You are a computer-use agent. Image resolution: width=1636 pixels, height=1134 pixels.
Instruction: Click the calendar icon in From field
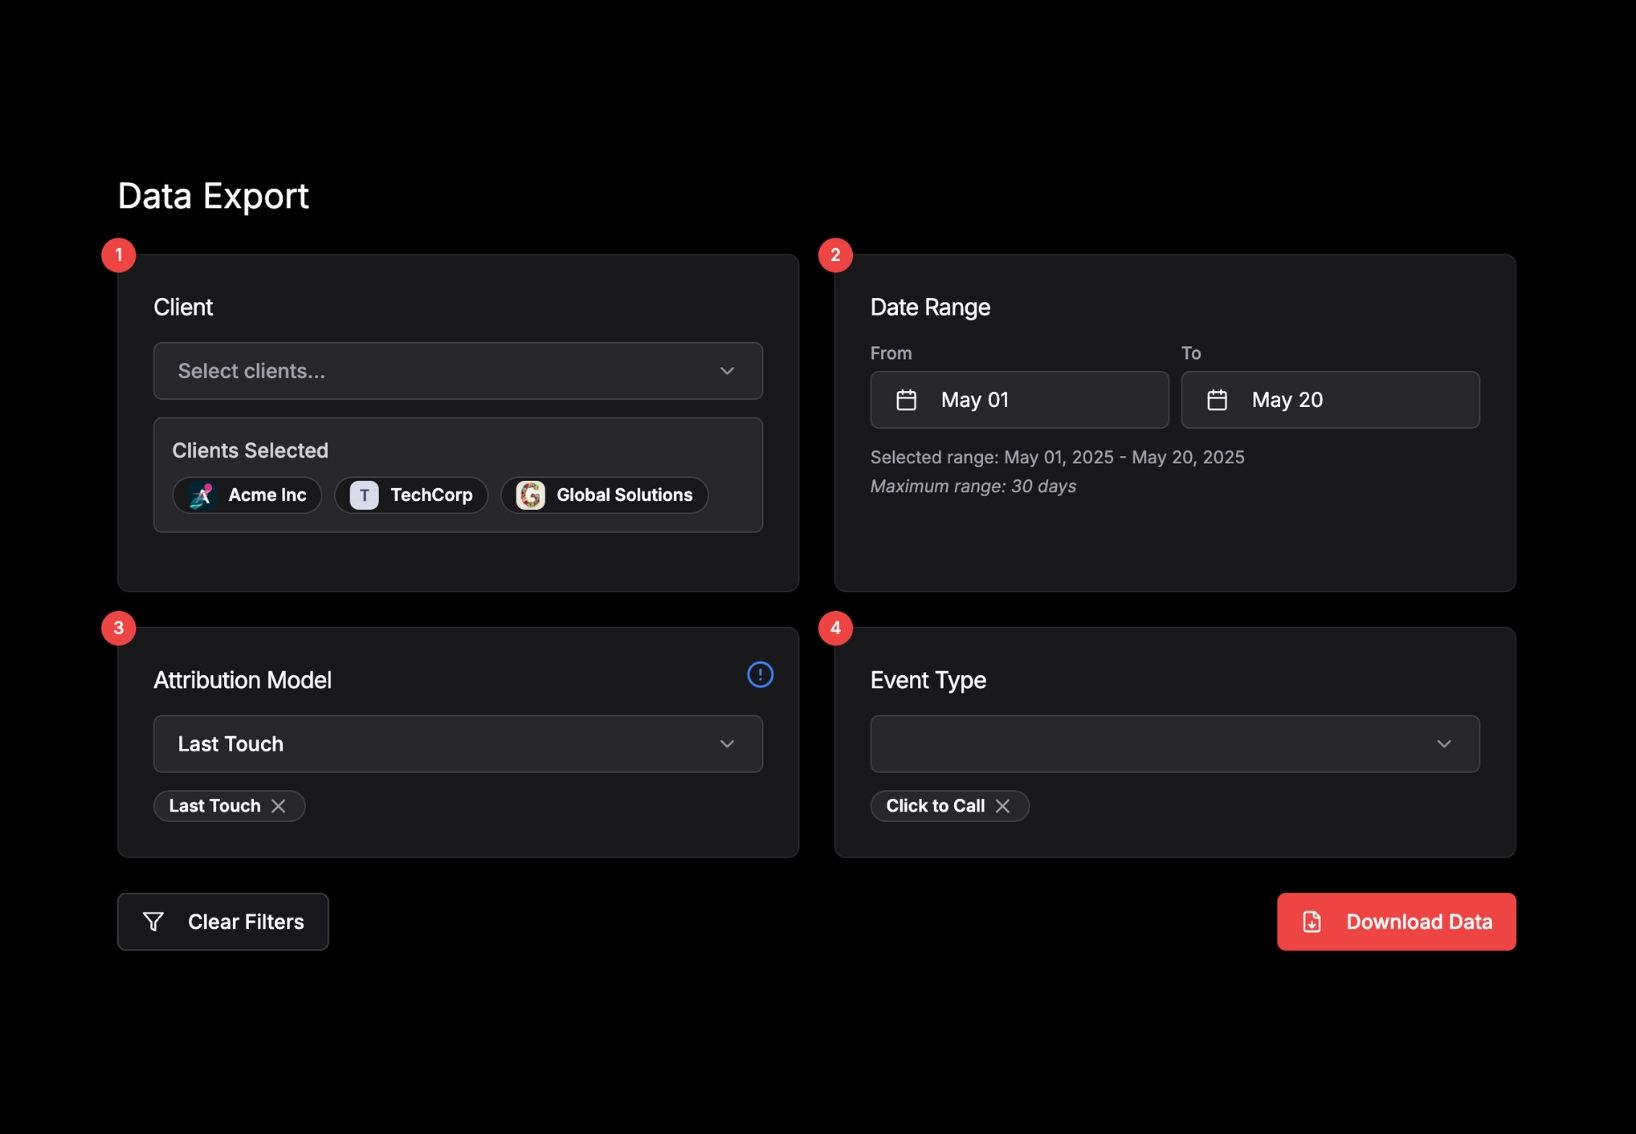tap(906, 400)
